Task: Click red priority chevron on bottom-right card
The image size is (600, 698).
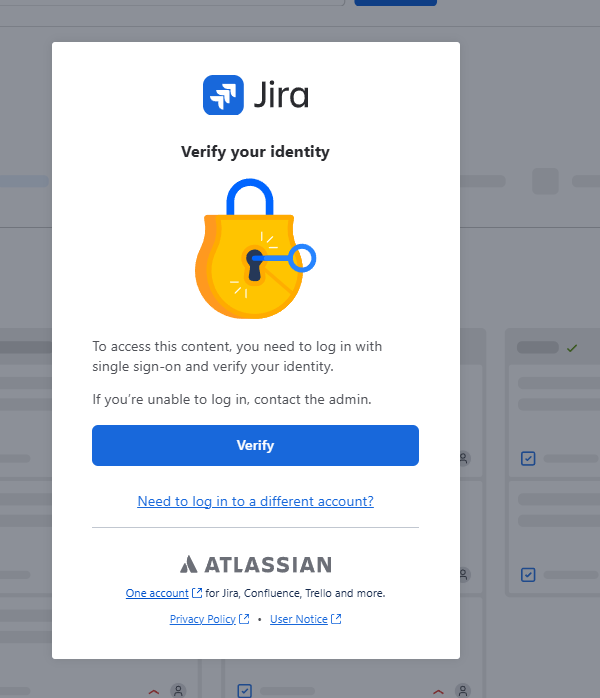Action: [x=438, y=692]
